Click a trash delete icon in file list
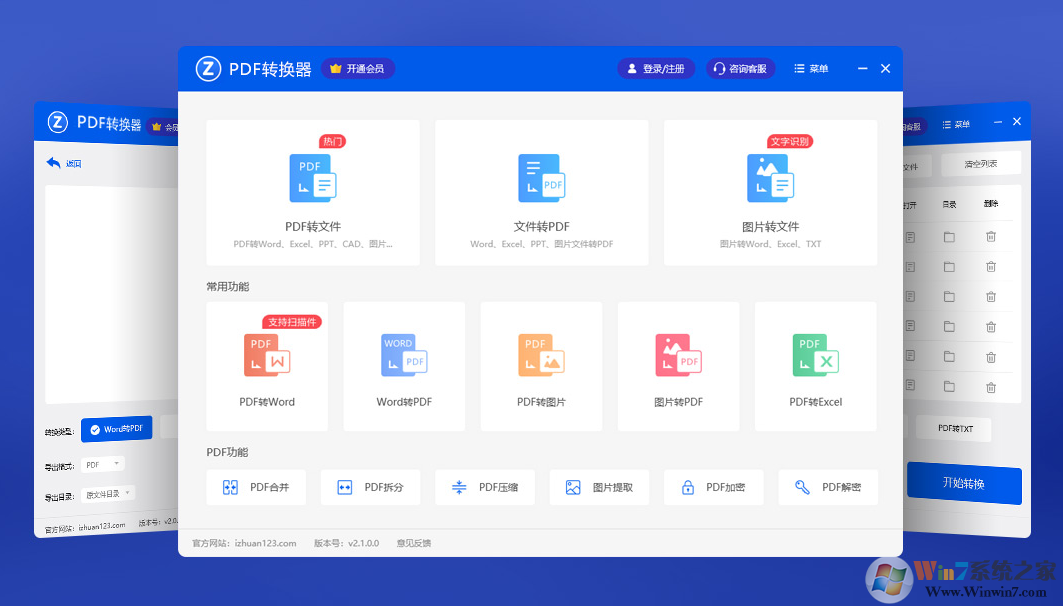The width and height of the screenshot is (1063, 606). [x=991, y=237]
